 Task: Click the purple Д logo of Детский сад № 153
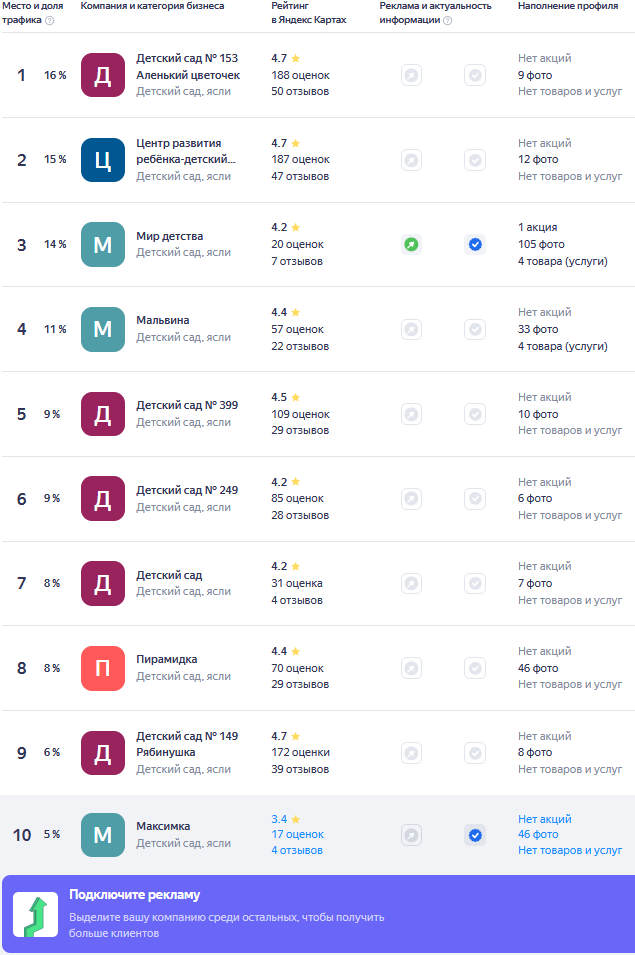[x=103, y=75]
